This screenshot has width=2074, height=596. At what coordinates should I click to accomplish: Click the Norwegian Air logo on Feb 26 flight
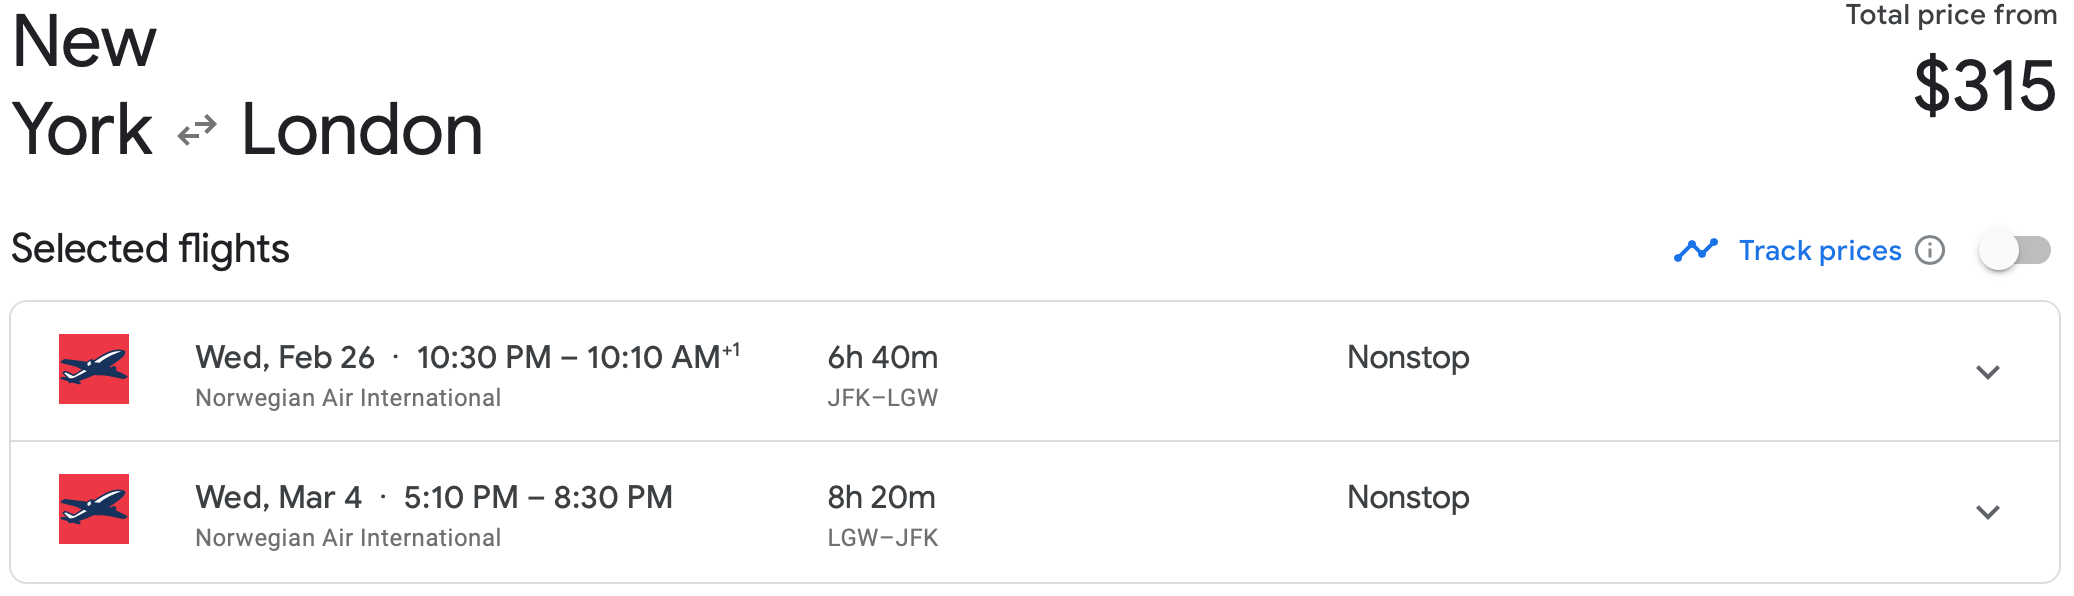[94, 369]
